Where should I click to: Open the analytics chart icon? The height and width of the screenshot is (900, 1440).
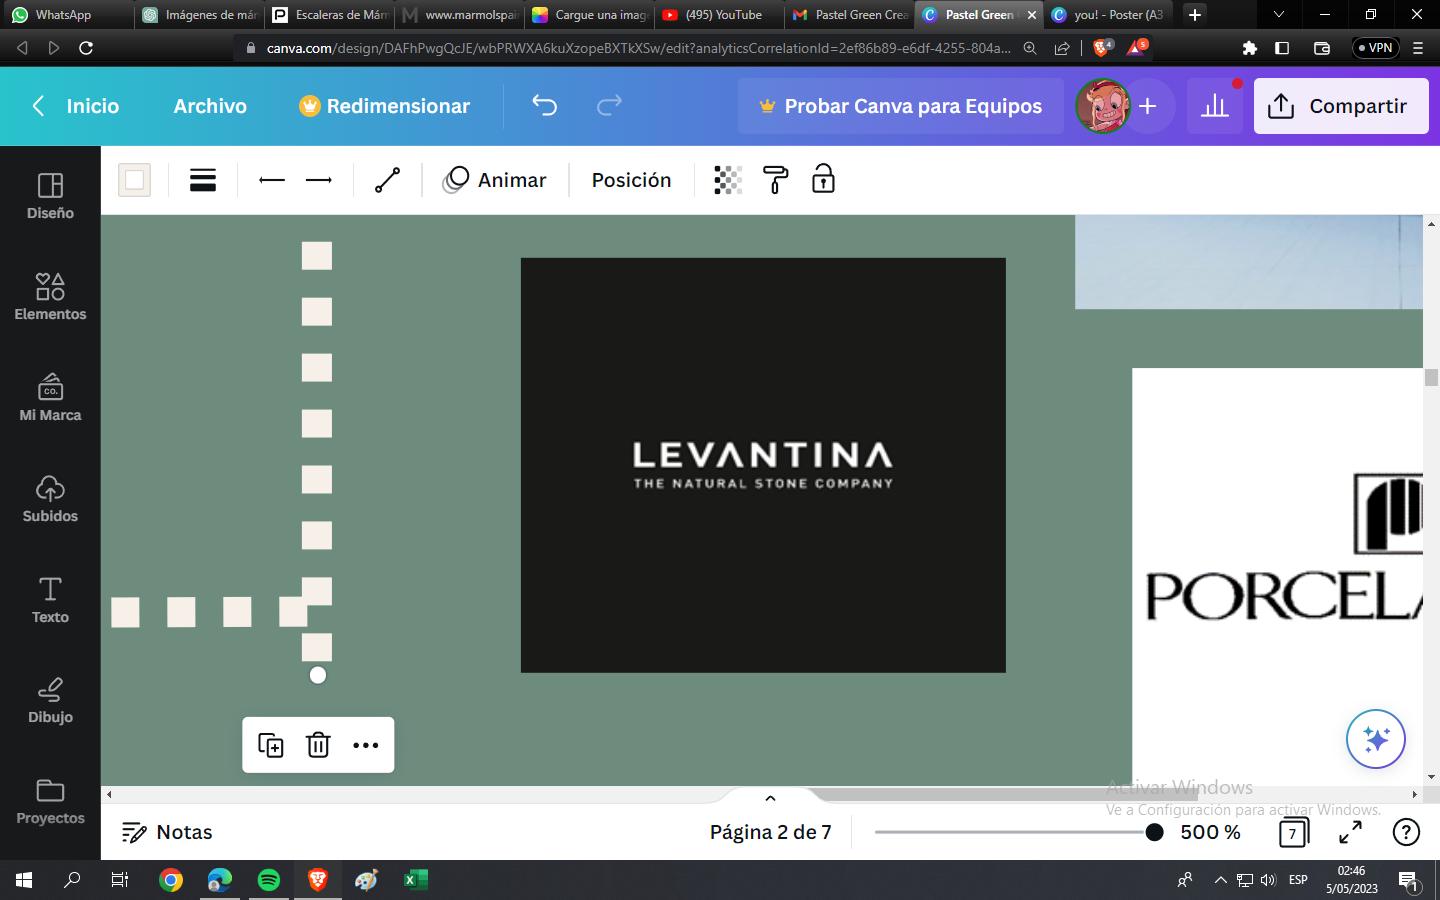pyautogui.click(x=1215, y=106)
